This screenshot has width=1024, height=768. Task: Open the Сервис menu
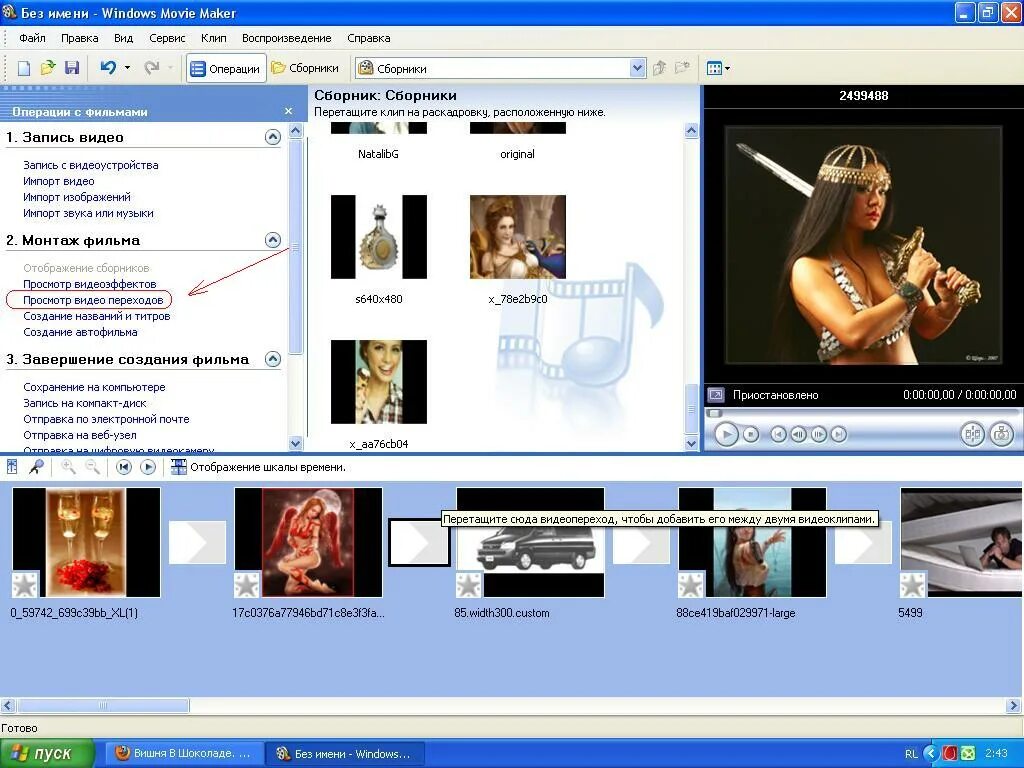167,38
